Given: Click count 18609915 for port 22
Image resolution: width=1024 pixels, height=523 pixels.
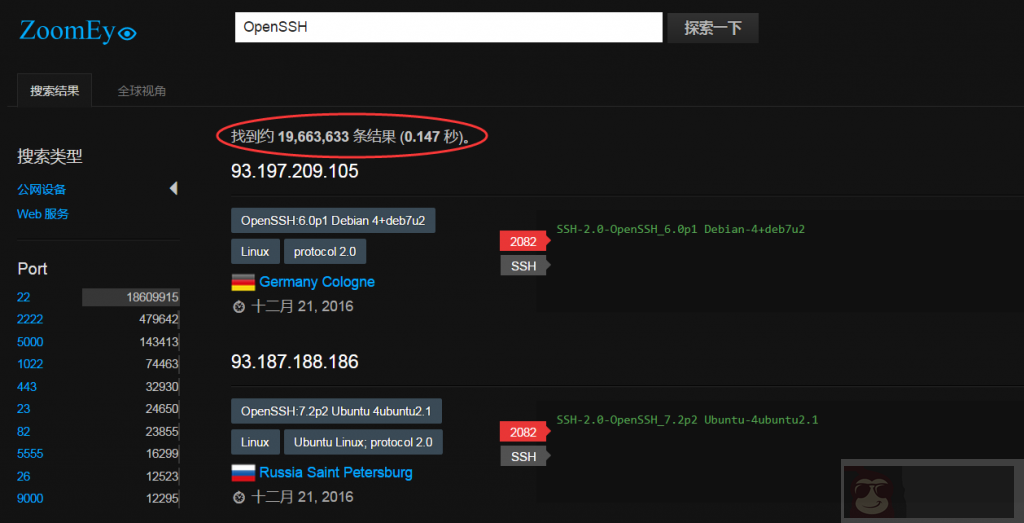Looking at the screenshot, I should 153,297.
